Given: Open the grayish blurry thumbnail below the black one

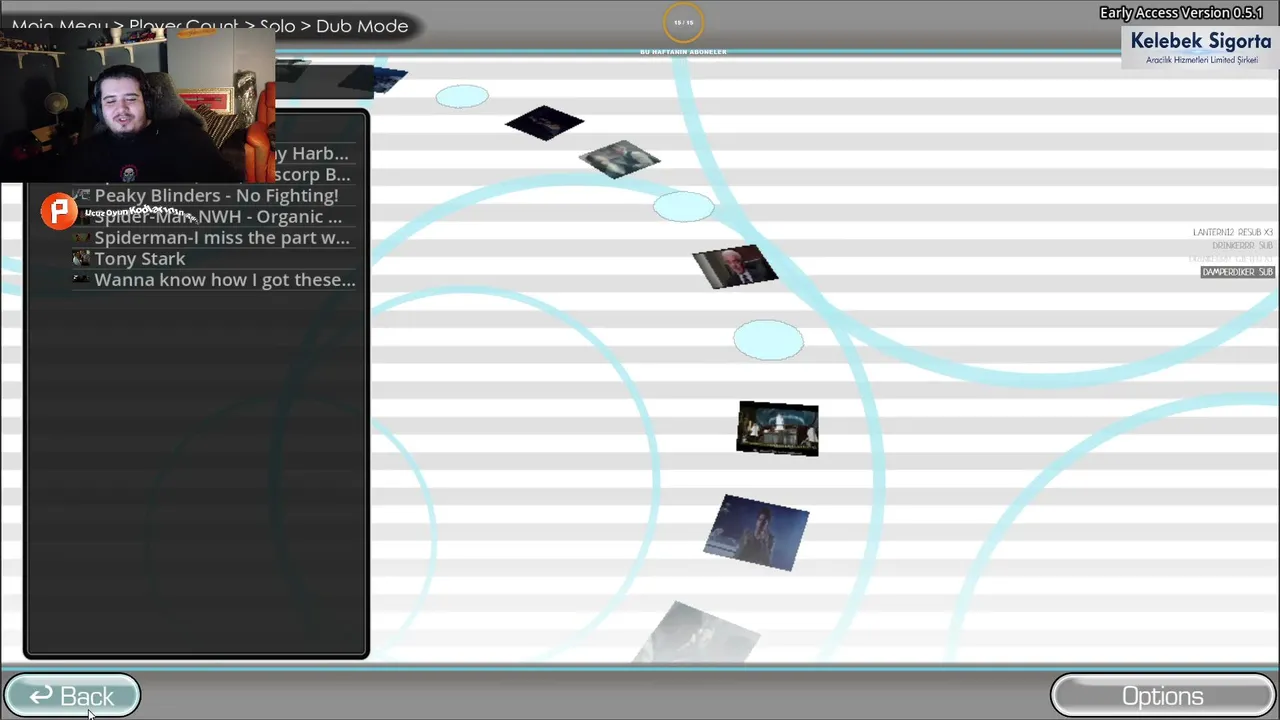Looking at the screenshot, I should coord(619,159).
